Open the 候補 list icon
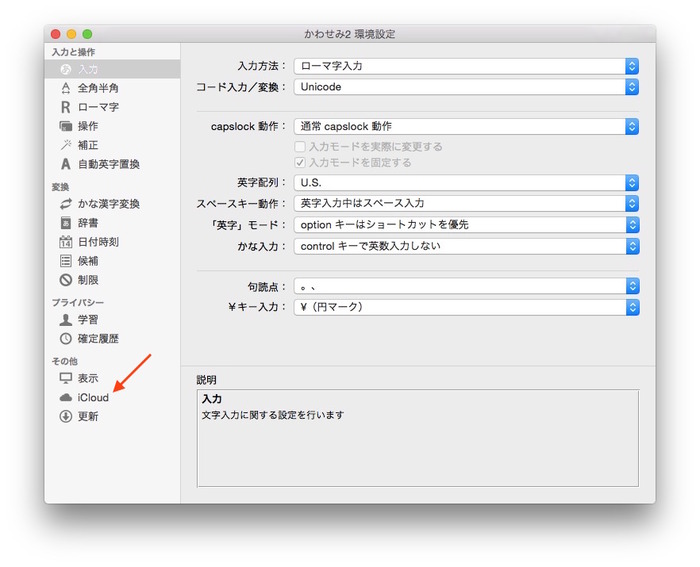The image size is (700, 567). pos(66,261)
